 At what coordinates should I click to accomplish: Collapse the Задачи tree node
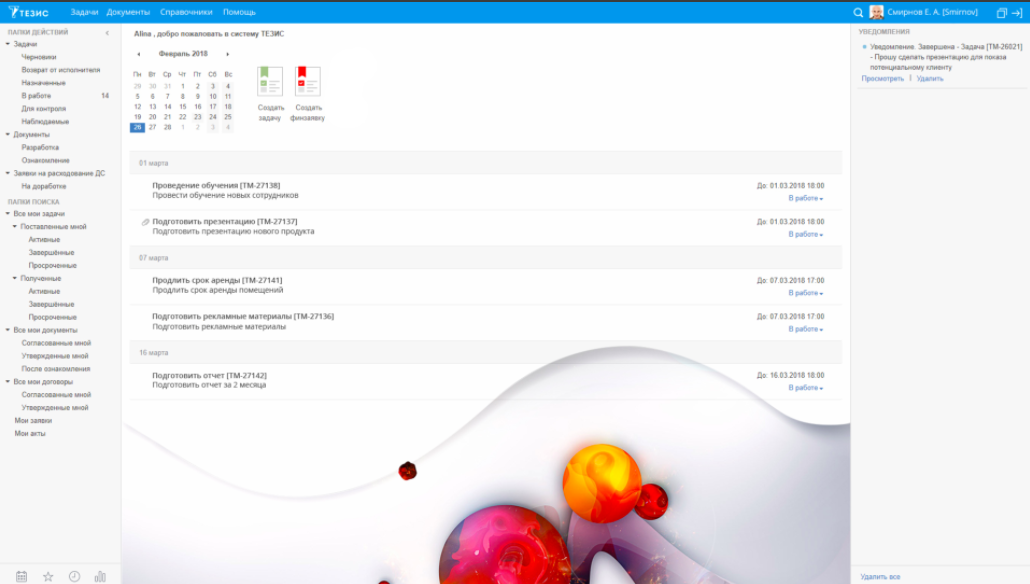click(8, 44)
